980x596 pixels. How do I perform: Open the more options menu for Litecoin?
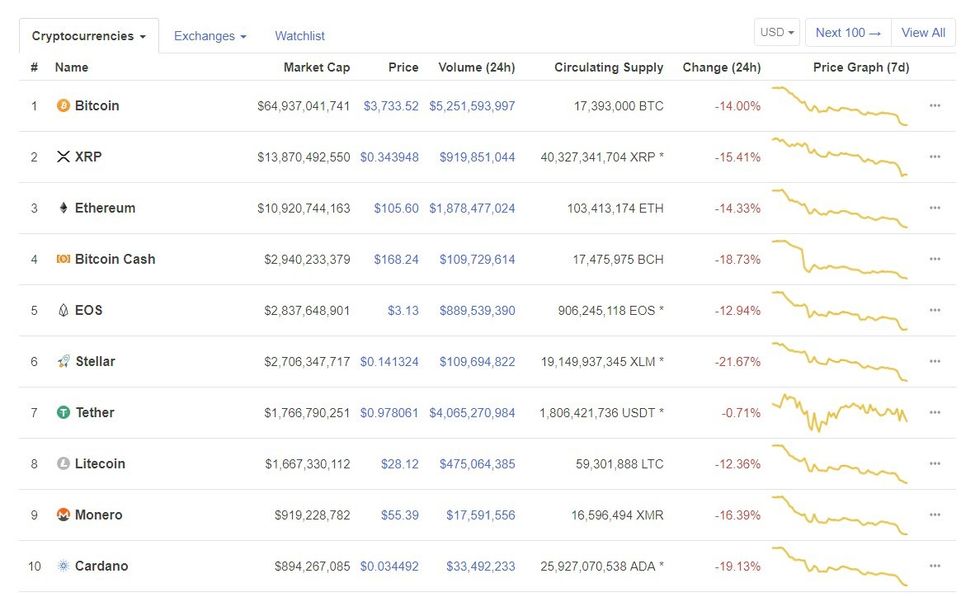pyautogui.click(x=934, y=464)
